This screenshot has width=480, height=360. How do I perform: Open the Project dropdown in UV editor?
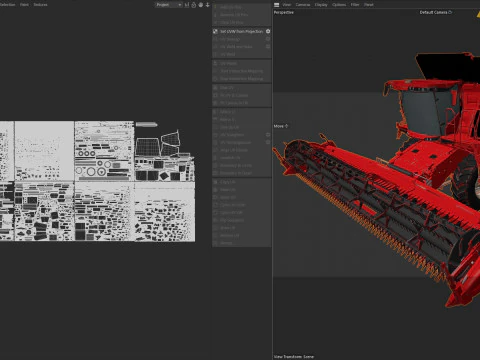(169, 5)
